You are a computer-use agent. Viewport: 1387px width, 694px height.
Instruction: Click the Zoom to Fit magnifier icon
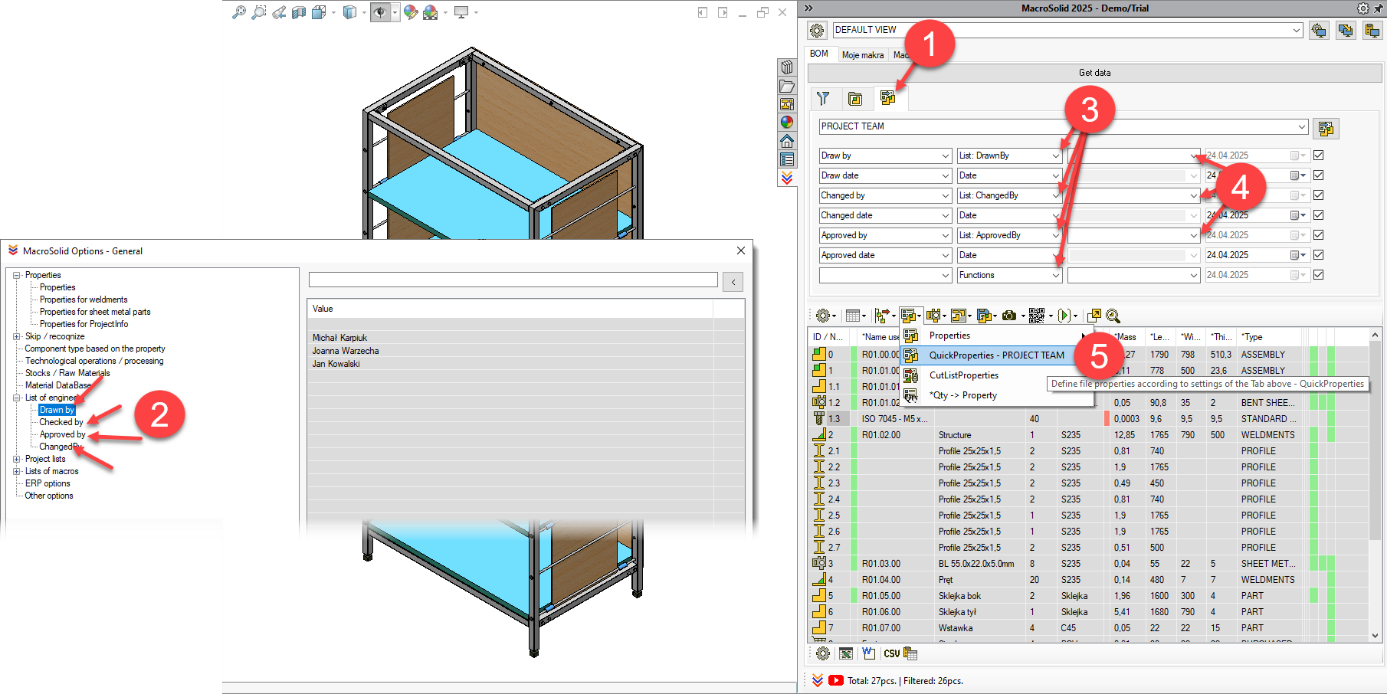coord(238,12)
